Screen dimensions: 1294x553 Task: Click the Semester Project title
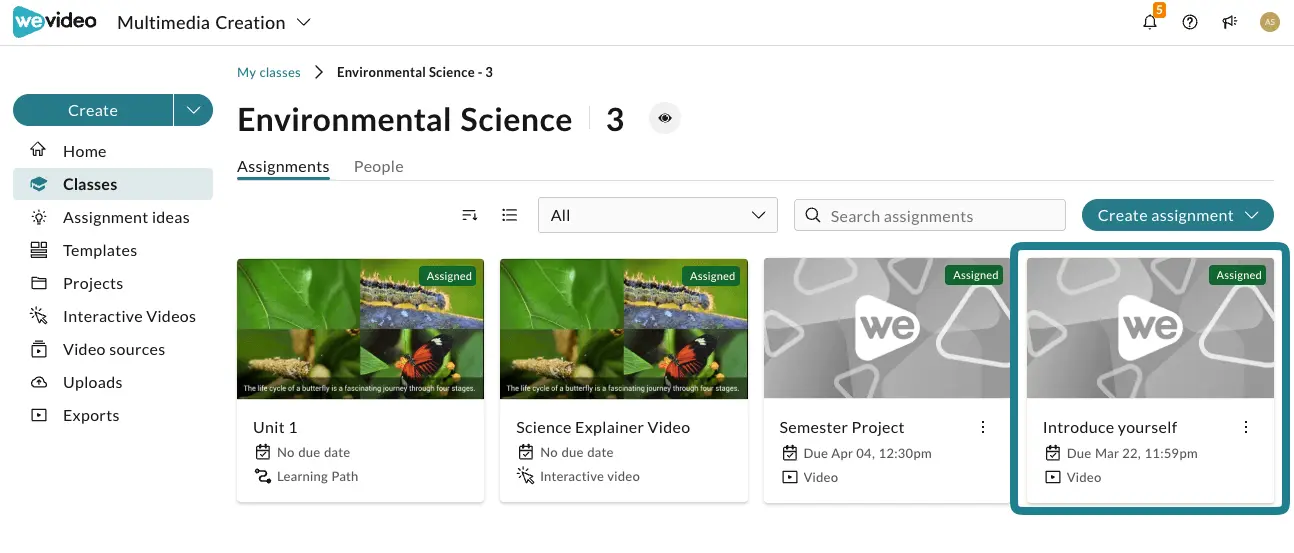(842, 427)
